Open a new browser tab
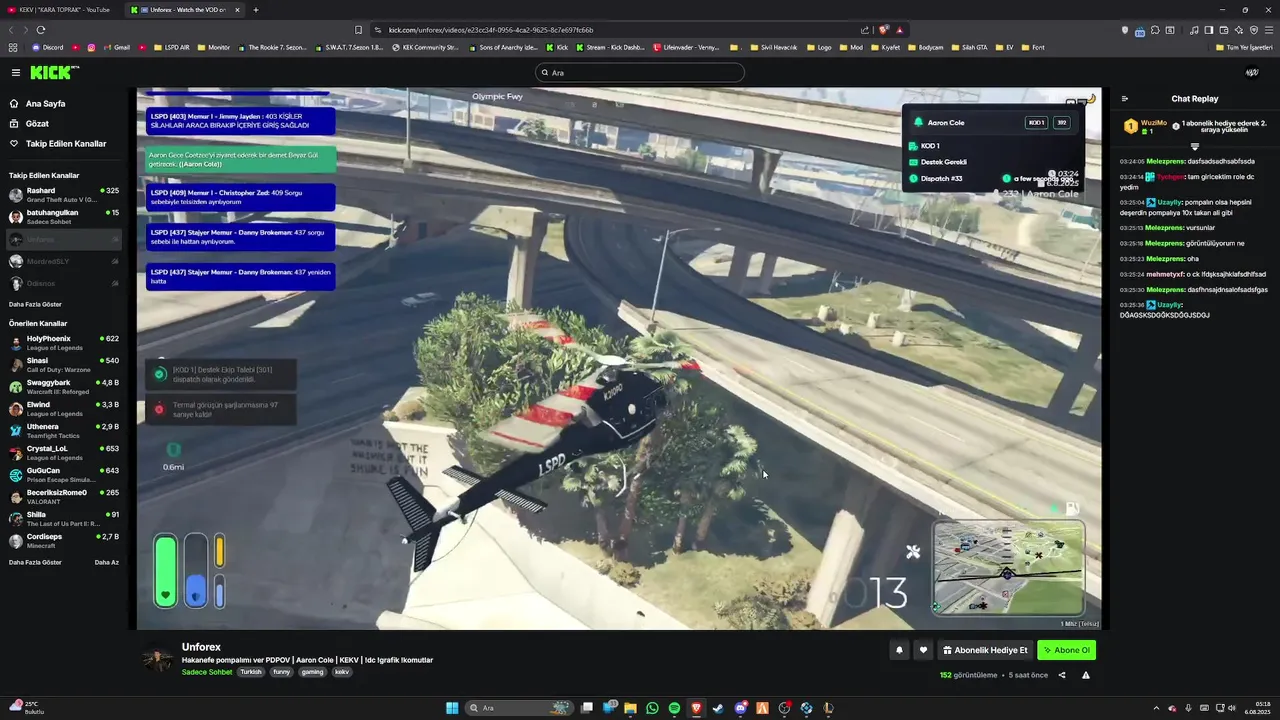1280x720 pixels. pyautogui.click(x=256, y=10)
